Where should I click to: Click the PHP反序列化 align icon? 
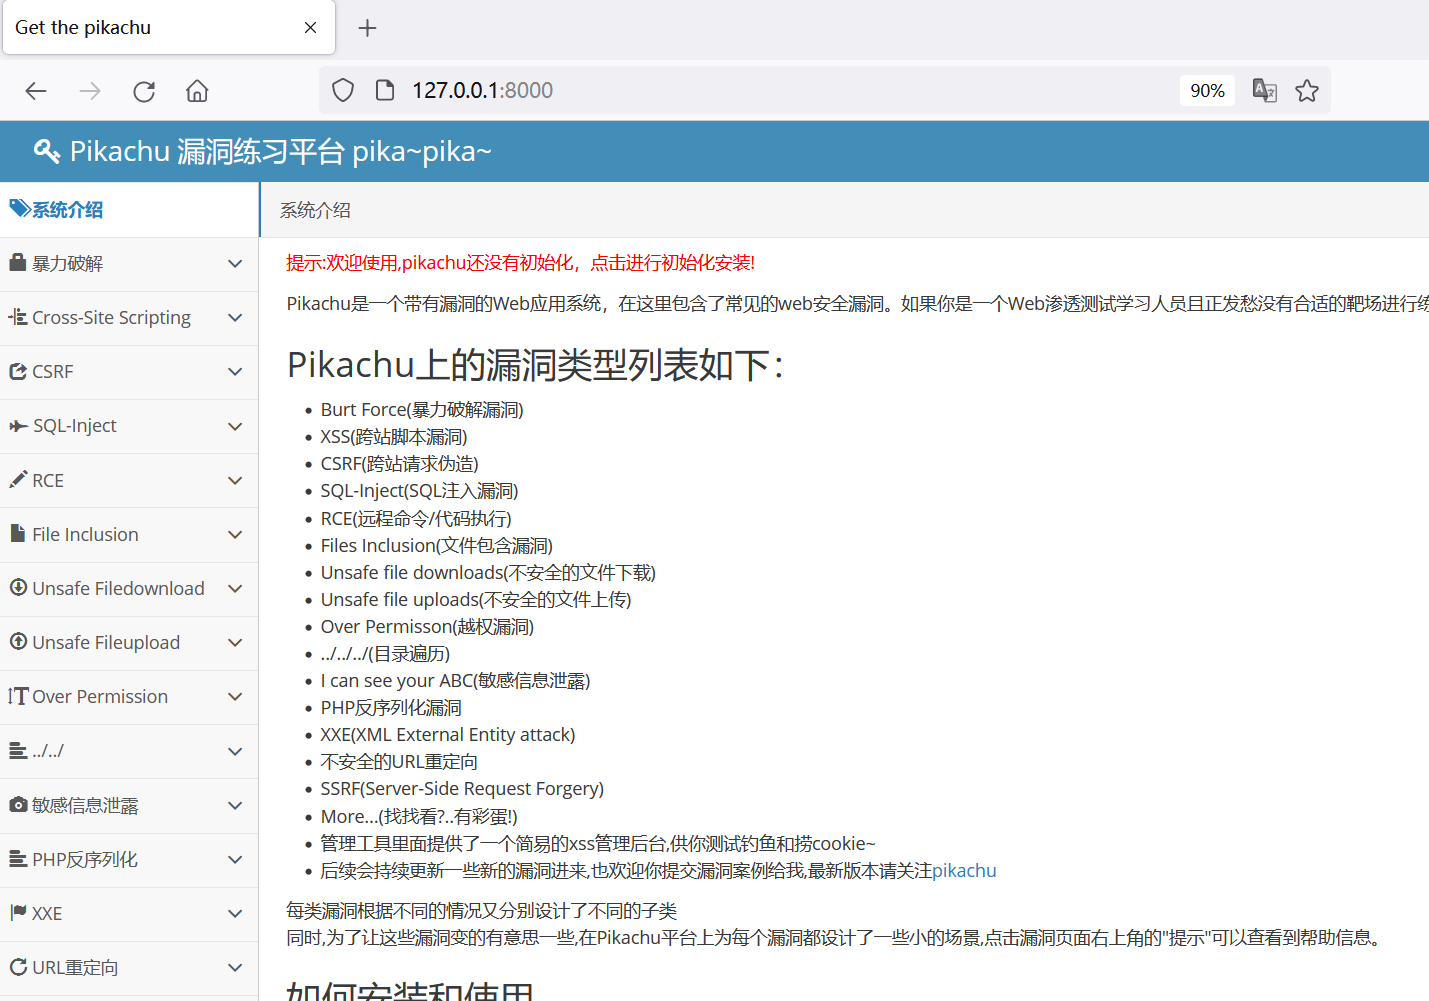click(18, 858)
